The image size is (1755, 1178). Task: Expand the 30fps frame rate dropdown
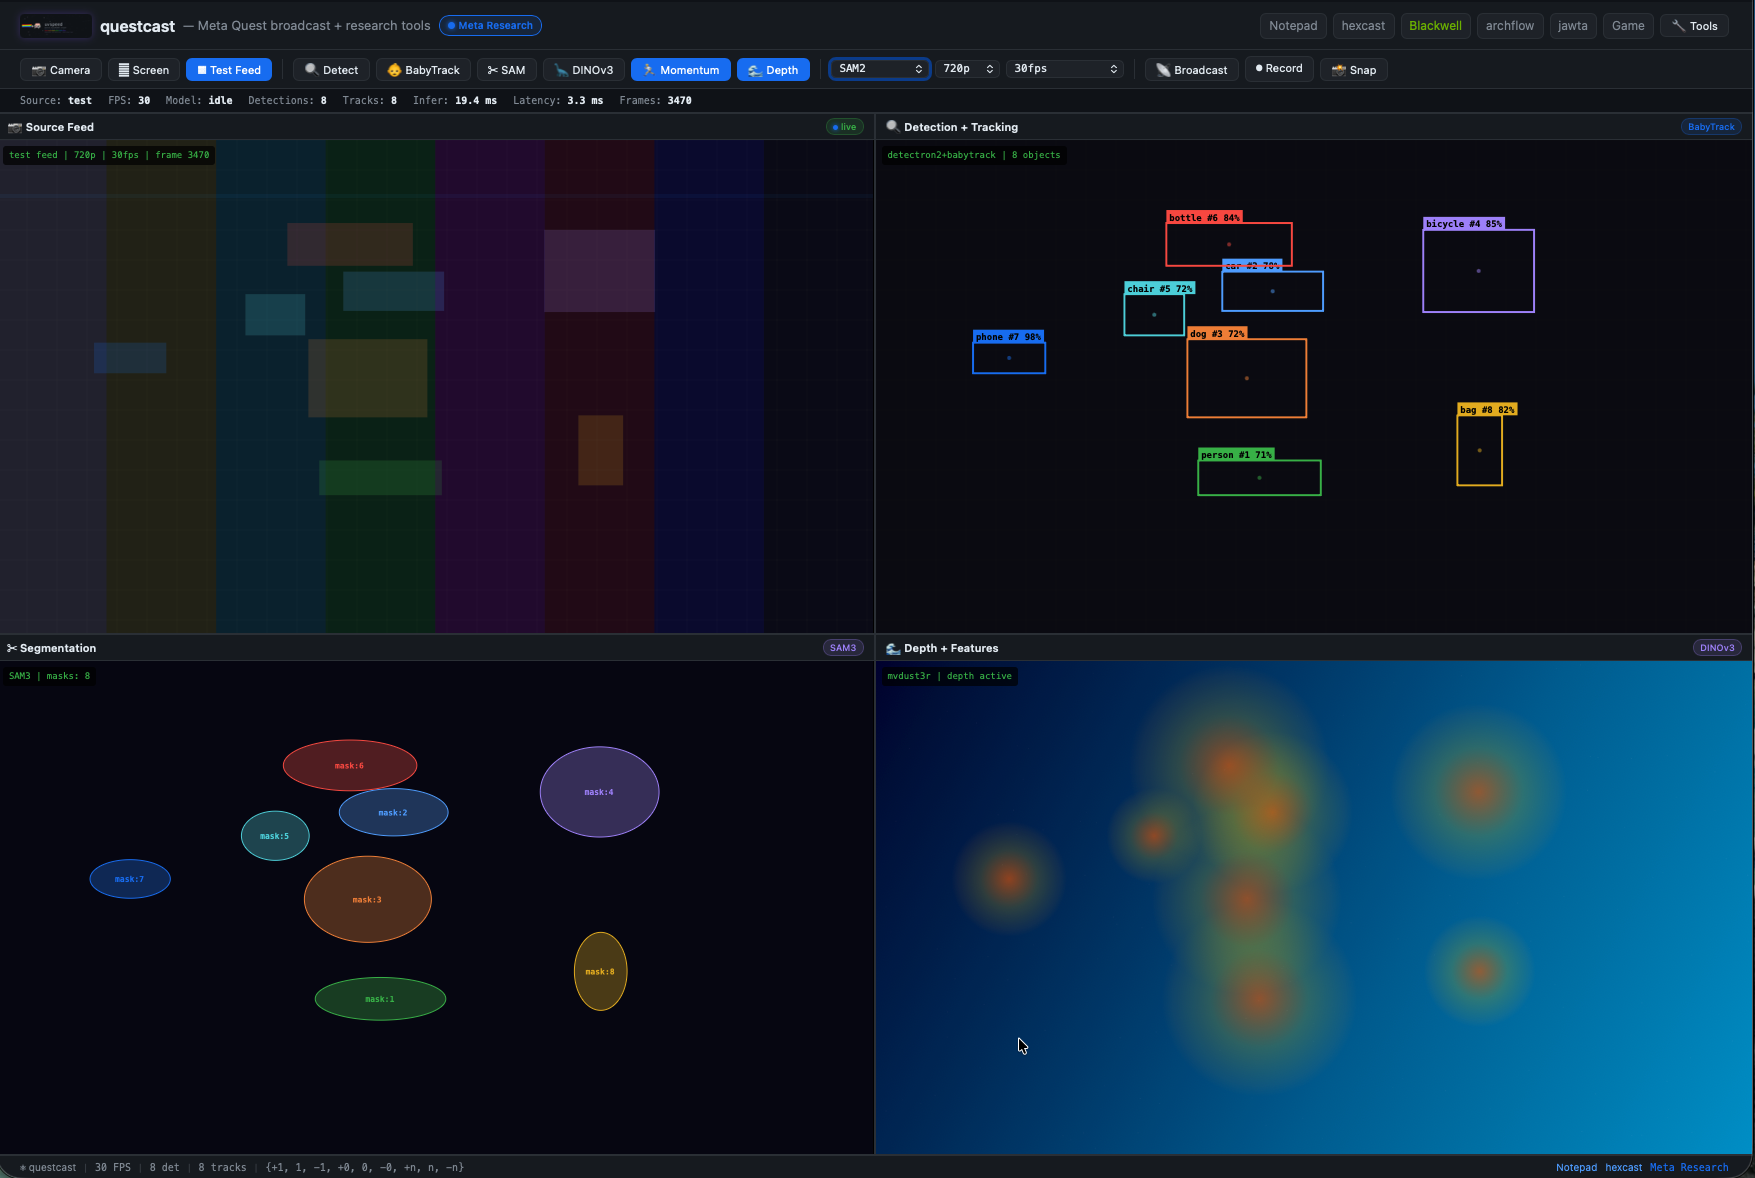1064,69
